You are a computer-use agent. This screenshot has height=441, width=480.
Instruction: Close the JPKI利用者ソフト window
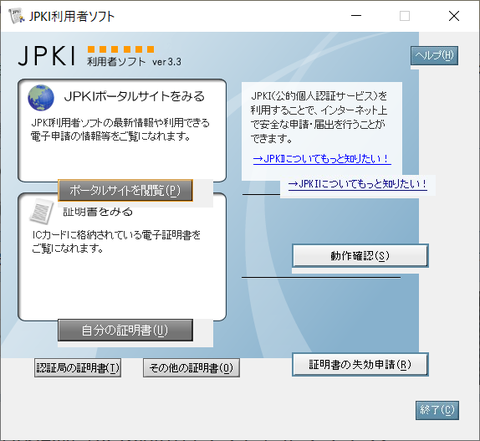[454, 16]
